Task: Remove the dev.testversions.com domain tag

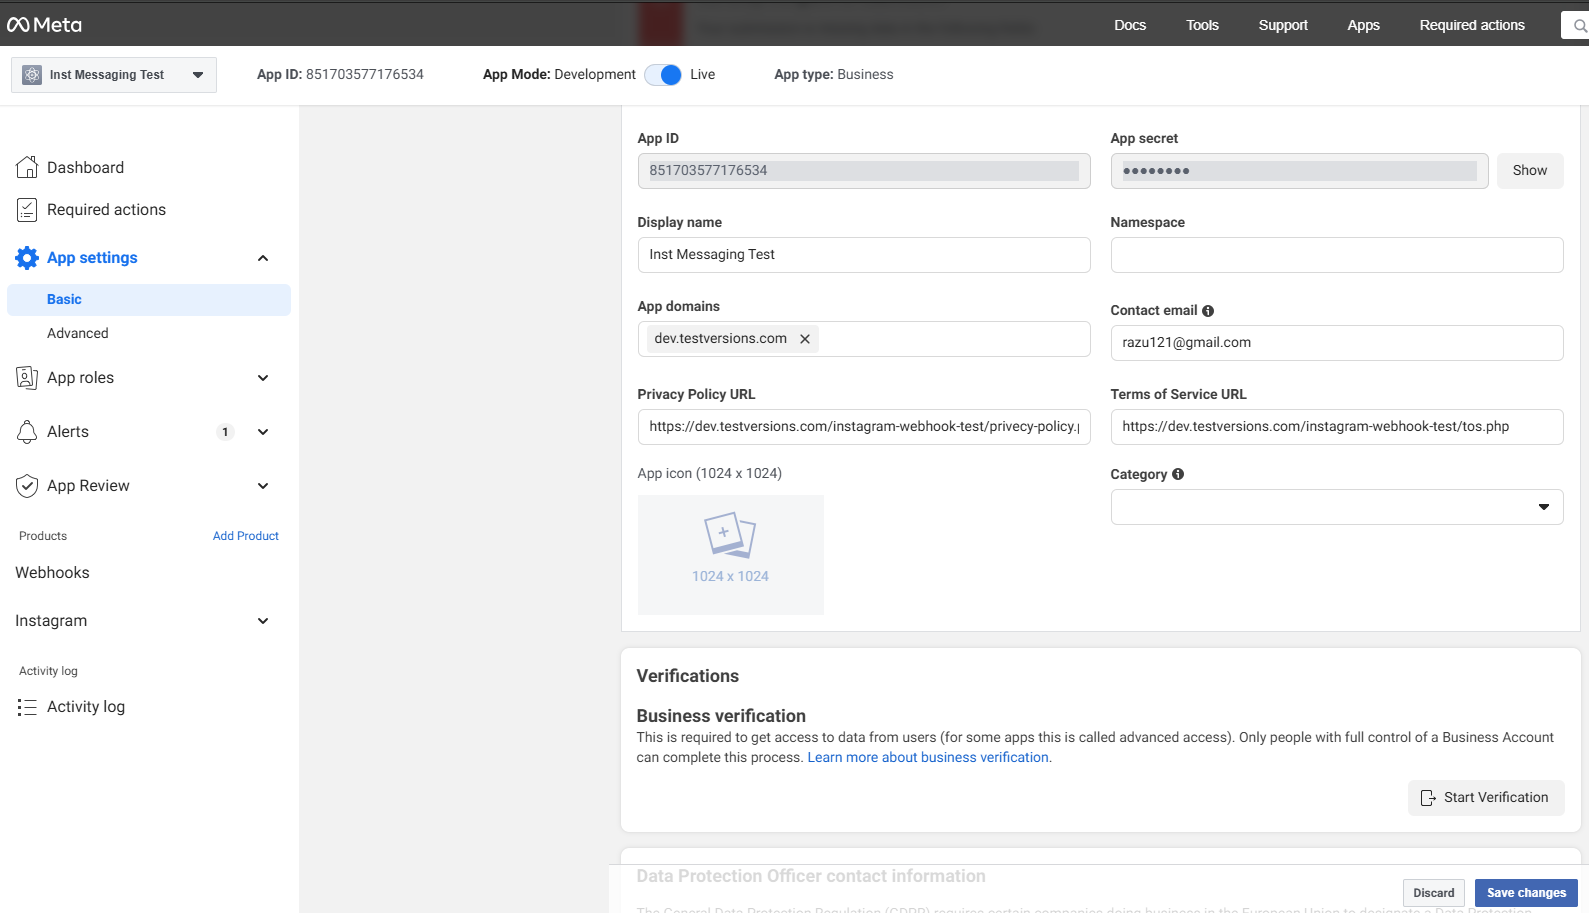Action: pos(805,339)
